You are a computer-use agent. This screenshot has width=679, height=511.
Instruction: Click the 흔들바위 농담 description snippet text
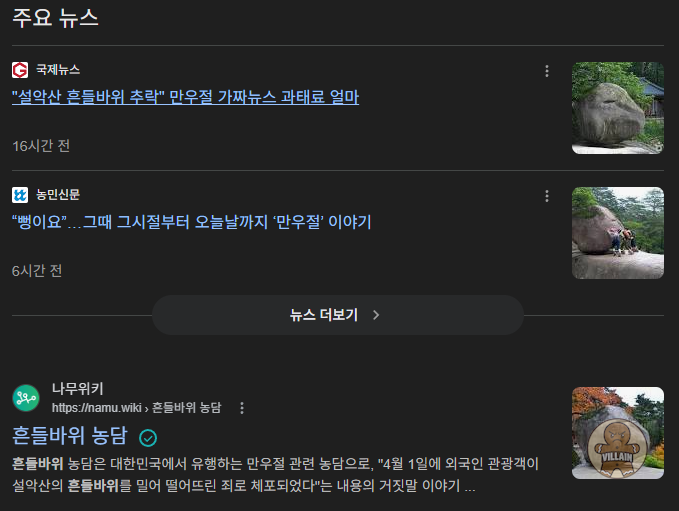click(x=275, y=475)
